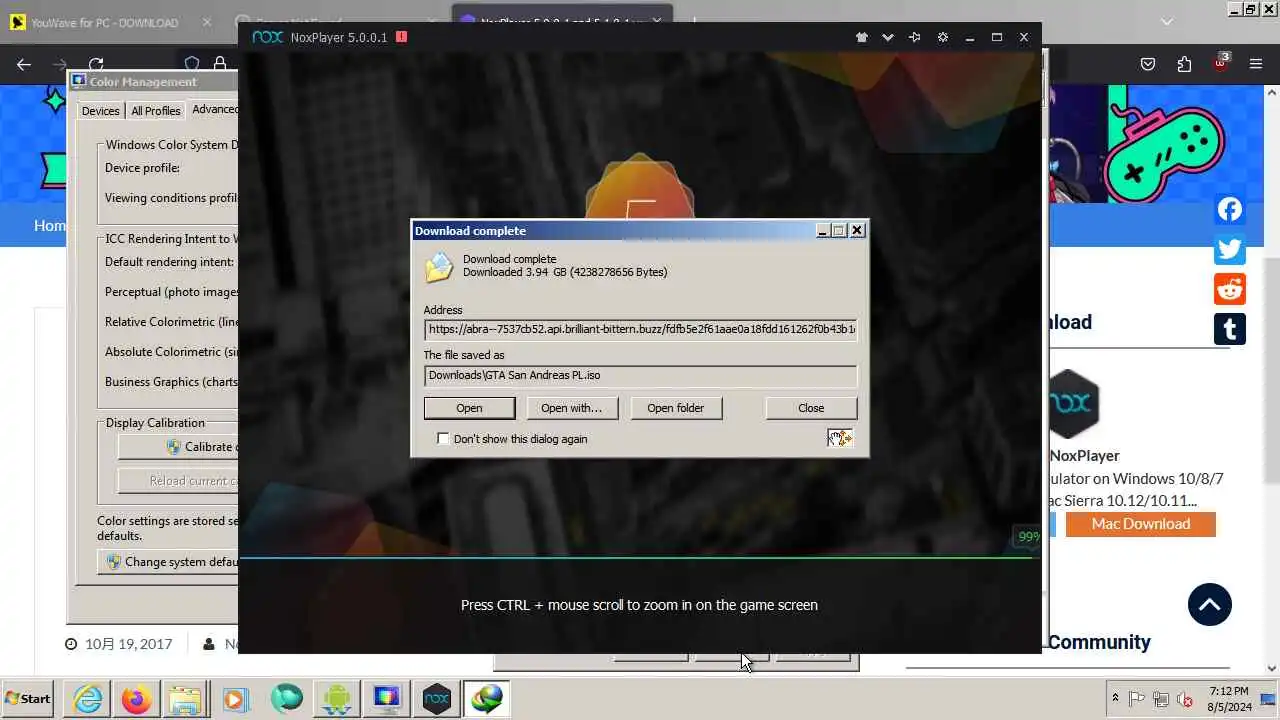Open Firefox hamburger menu

(1256, 64)
